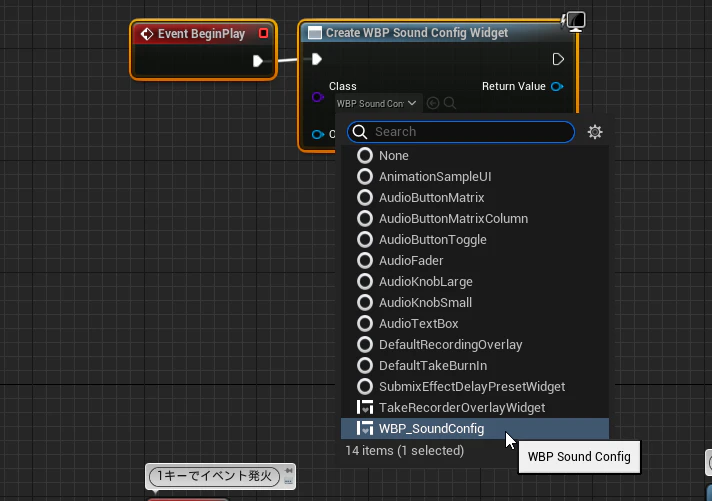Click search magnifier inside Search field
This screenshot has height=501, width=712.
(360, 132)
